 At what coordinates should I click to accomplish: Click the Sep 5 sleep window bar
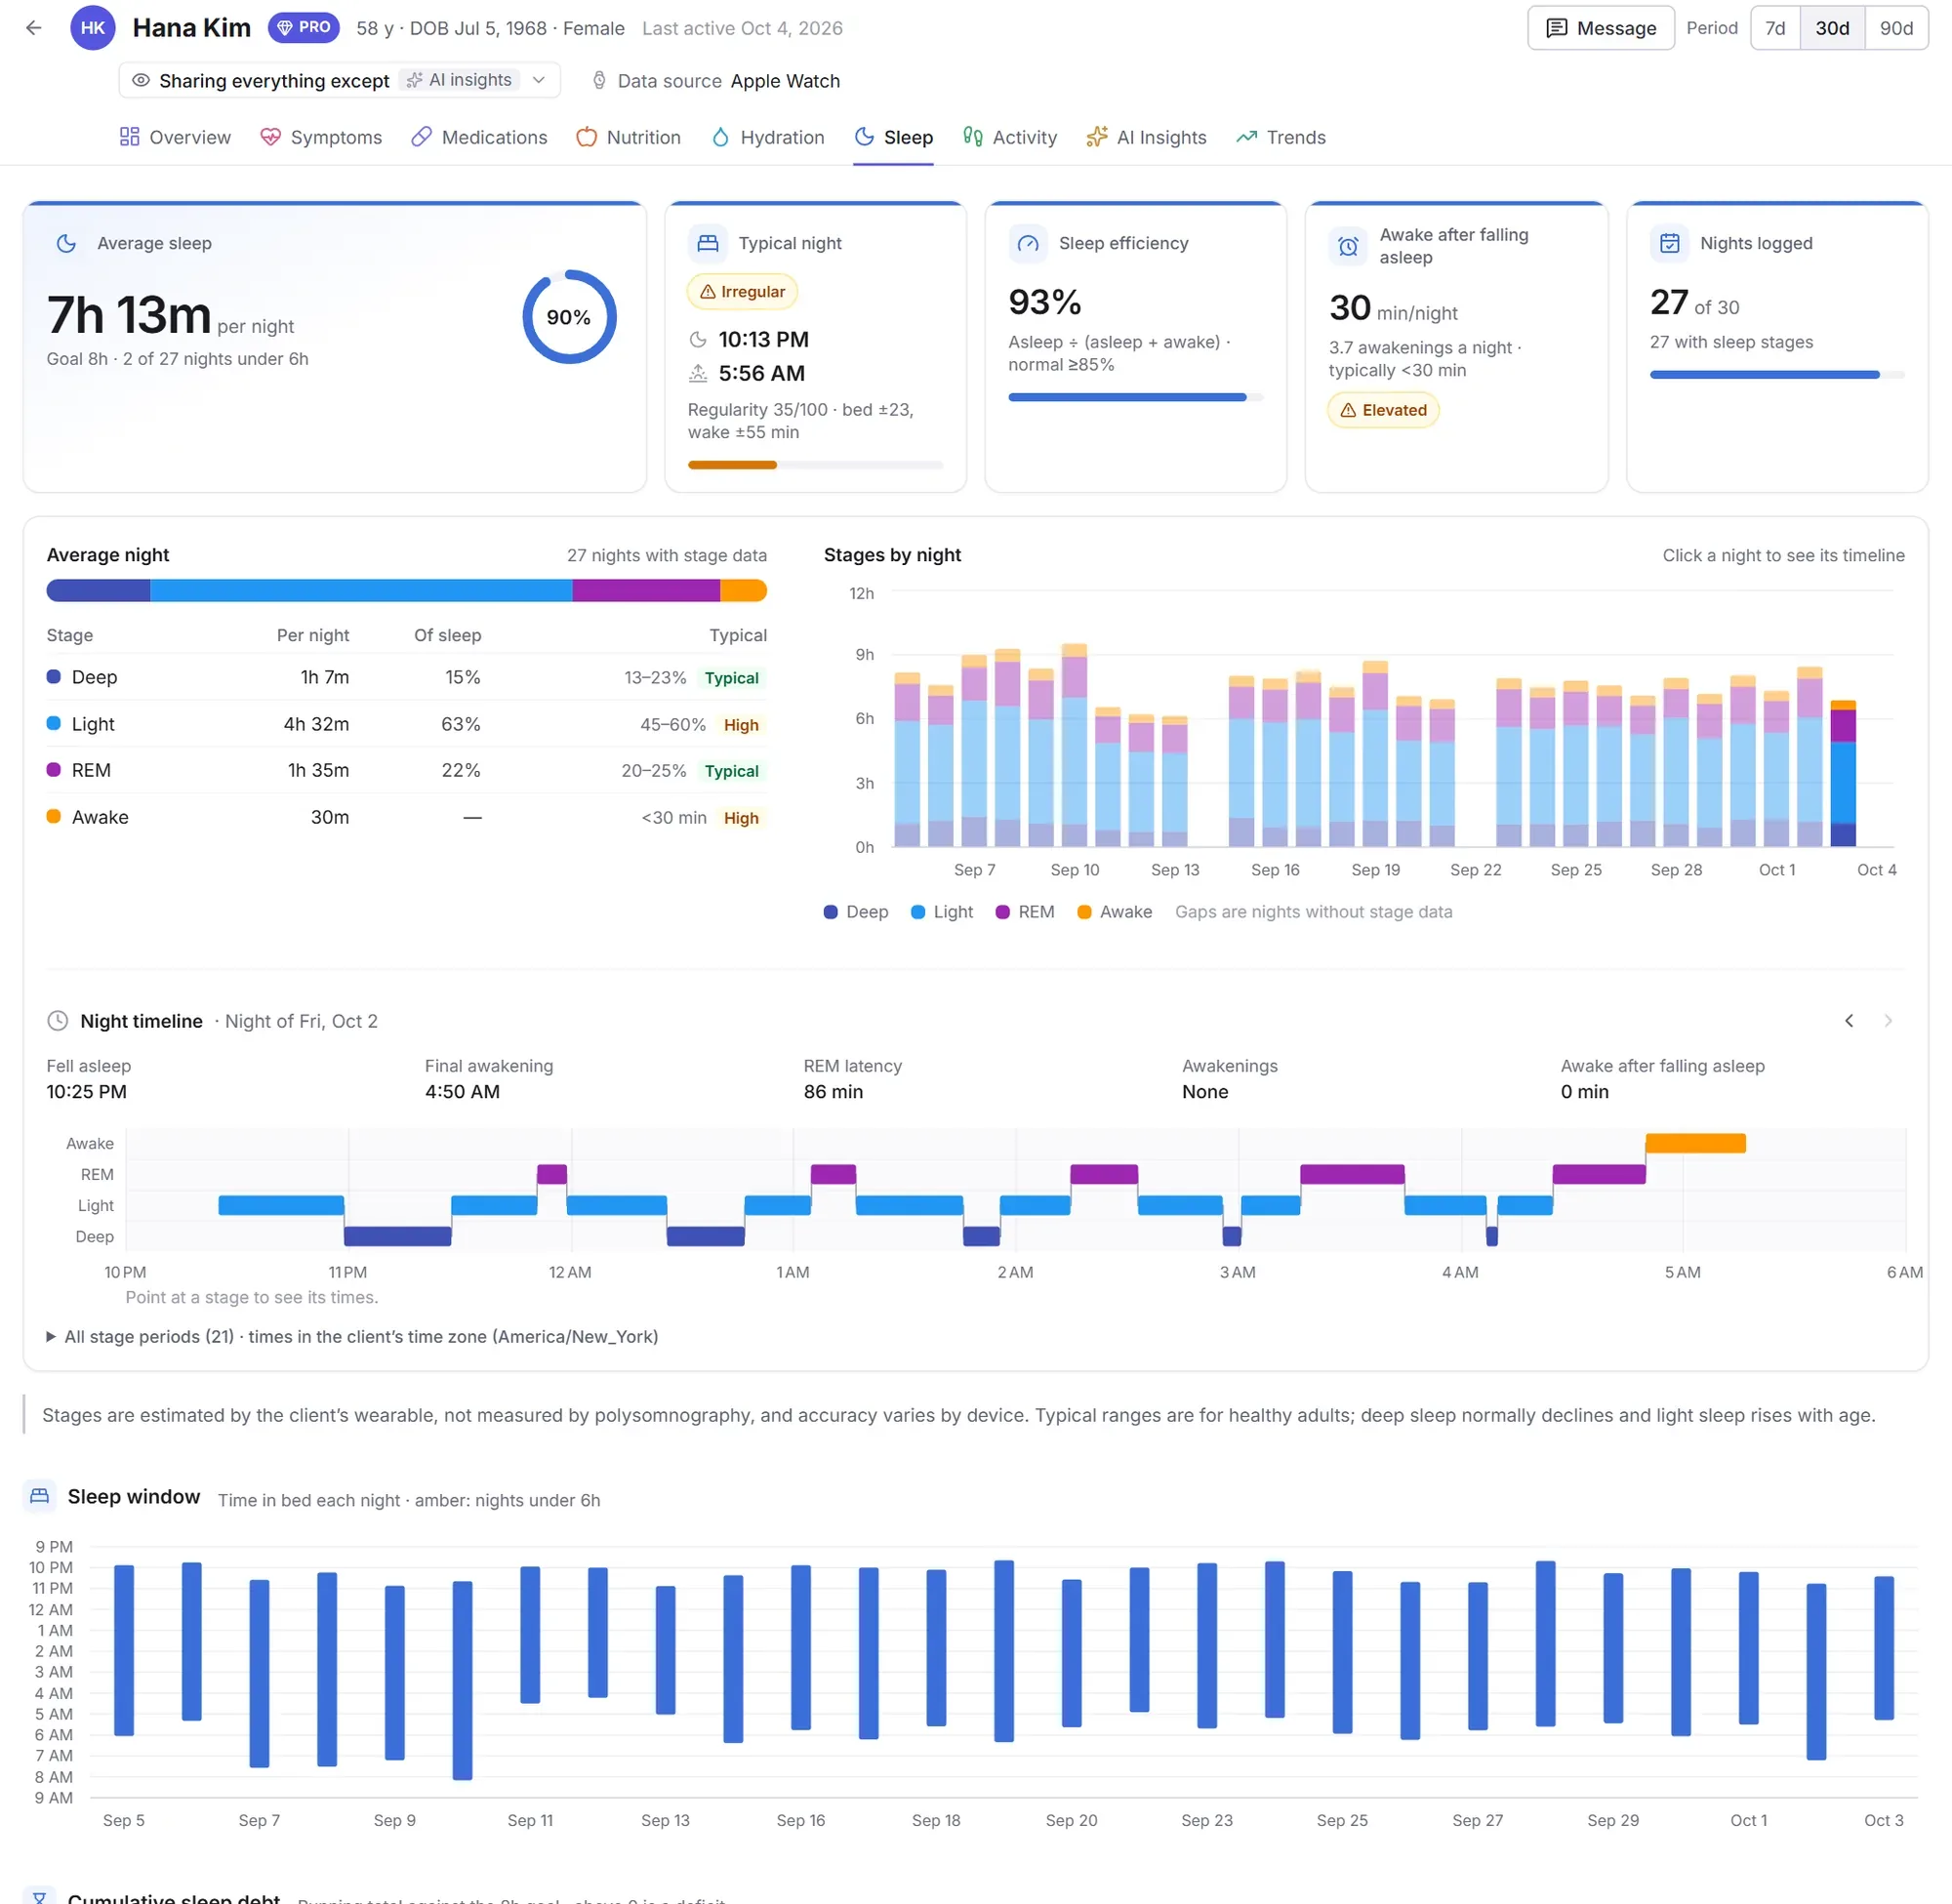124,1650
